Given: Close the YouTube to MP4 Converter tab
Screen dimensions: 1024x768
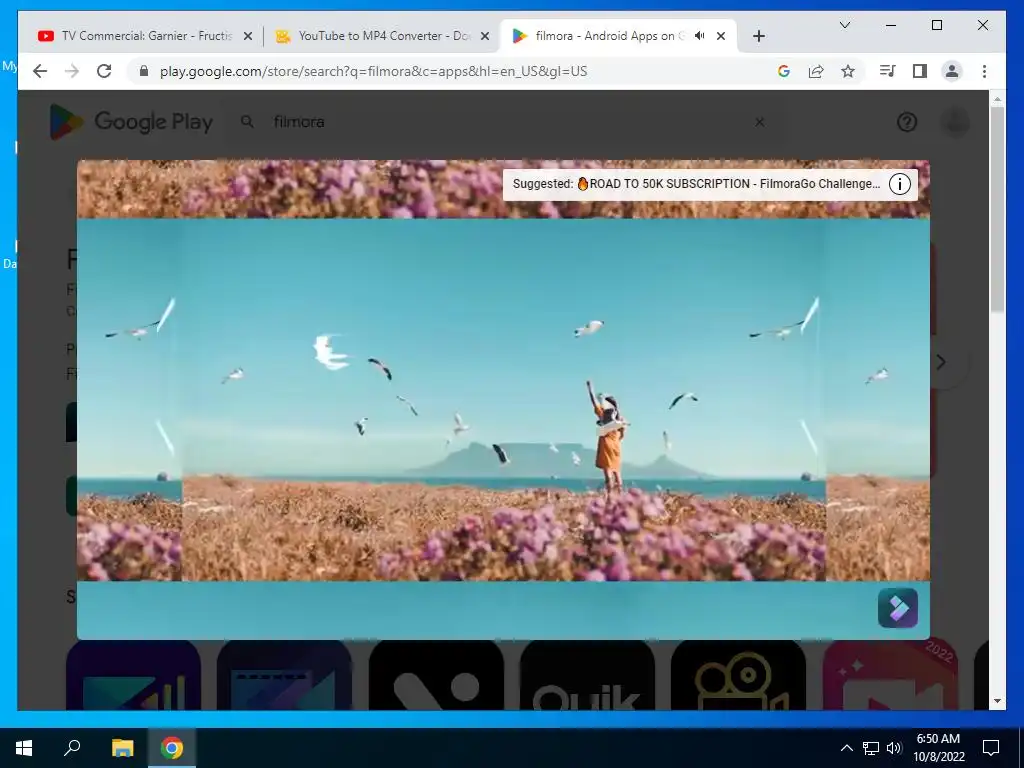Looking at the screenshot, I should pyautogui.click(x=485, y=37).
